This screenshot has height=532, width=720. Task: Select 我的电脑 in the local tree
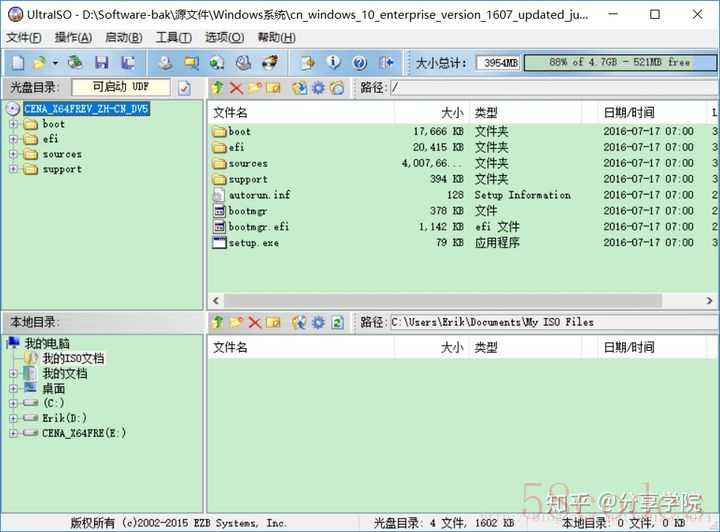47,343
